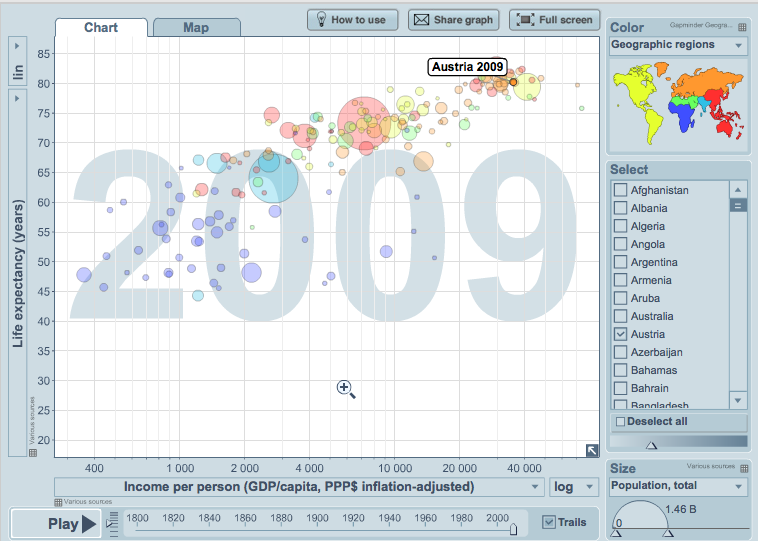Viewport: 758px width, 541px height.
Task: Click the lightbulb How to use button
Action: click(x=353, y=19)
